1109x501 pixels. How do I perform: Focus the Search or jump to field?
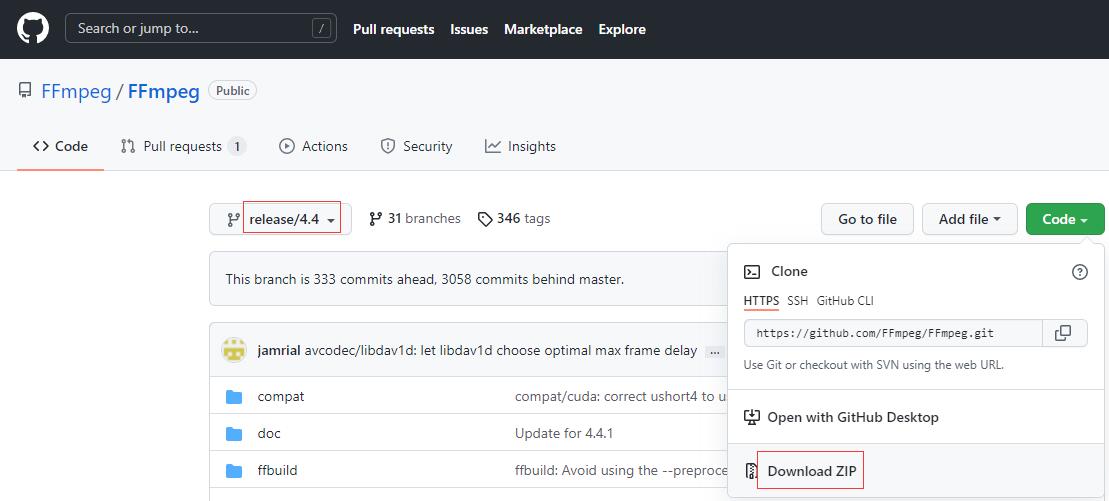click(201, 29)
